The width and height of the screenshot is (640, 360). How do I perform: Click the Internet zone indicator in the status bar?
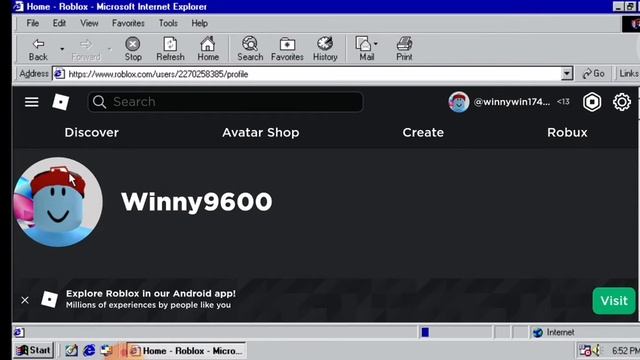[x=554, y=332]
